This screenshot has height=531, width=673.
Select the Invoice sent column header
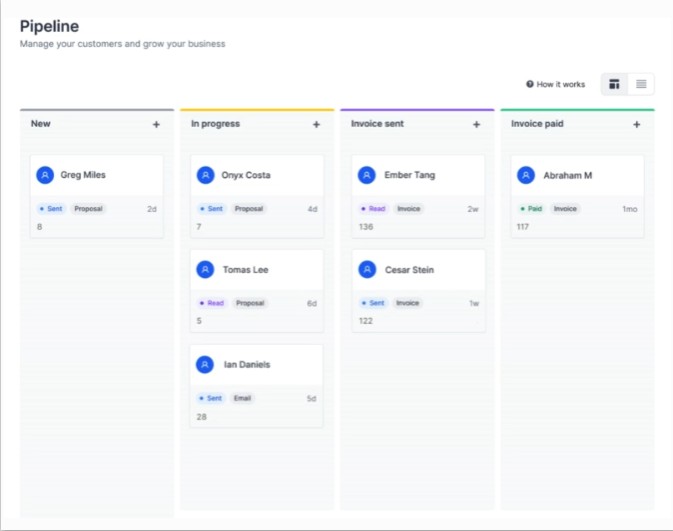[x=378, y=124]
